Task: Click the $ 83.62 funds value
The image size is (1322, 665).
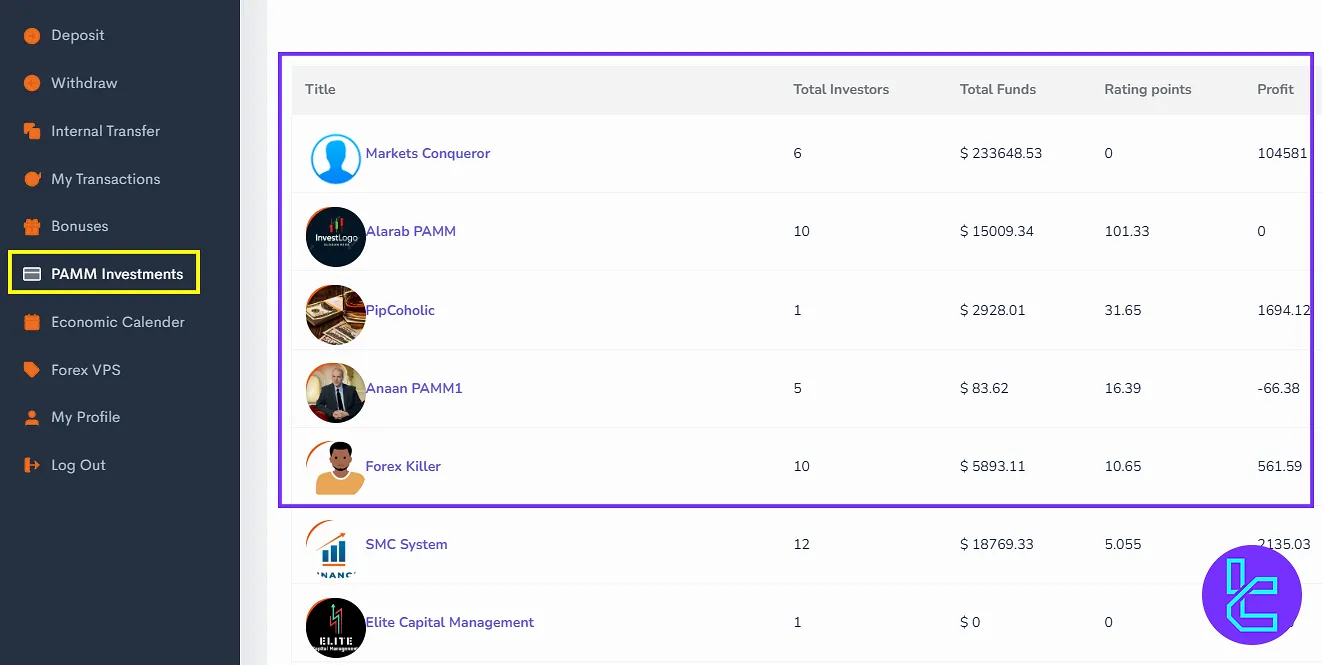Action: point(984,388)
